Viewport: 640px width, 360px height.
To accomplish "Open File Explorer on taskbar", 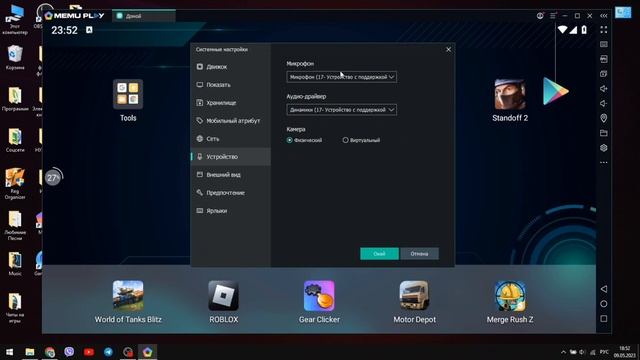I will [x=29, y=351].
